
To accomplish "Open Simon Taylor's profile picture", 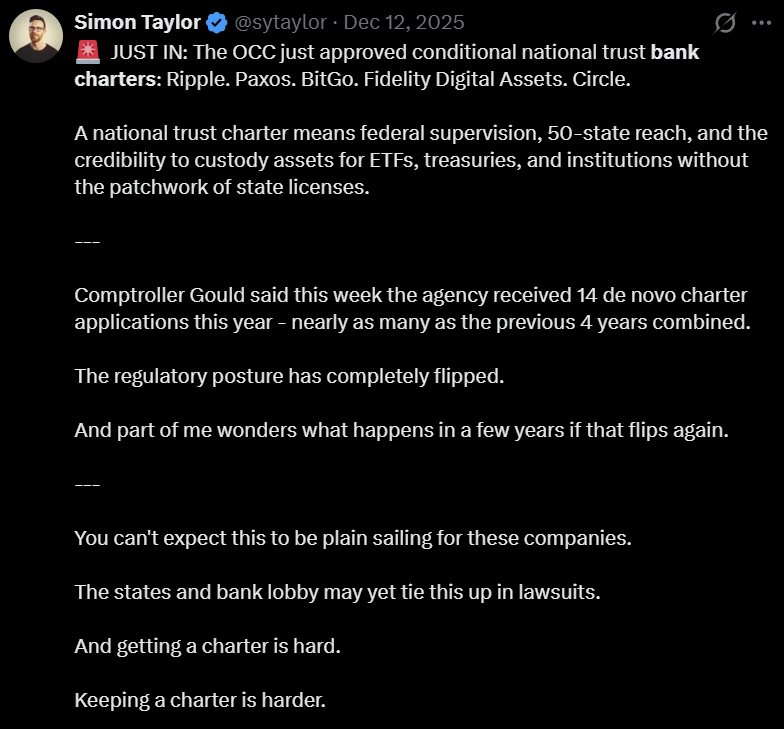I will [x=36, y=37].
